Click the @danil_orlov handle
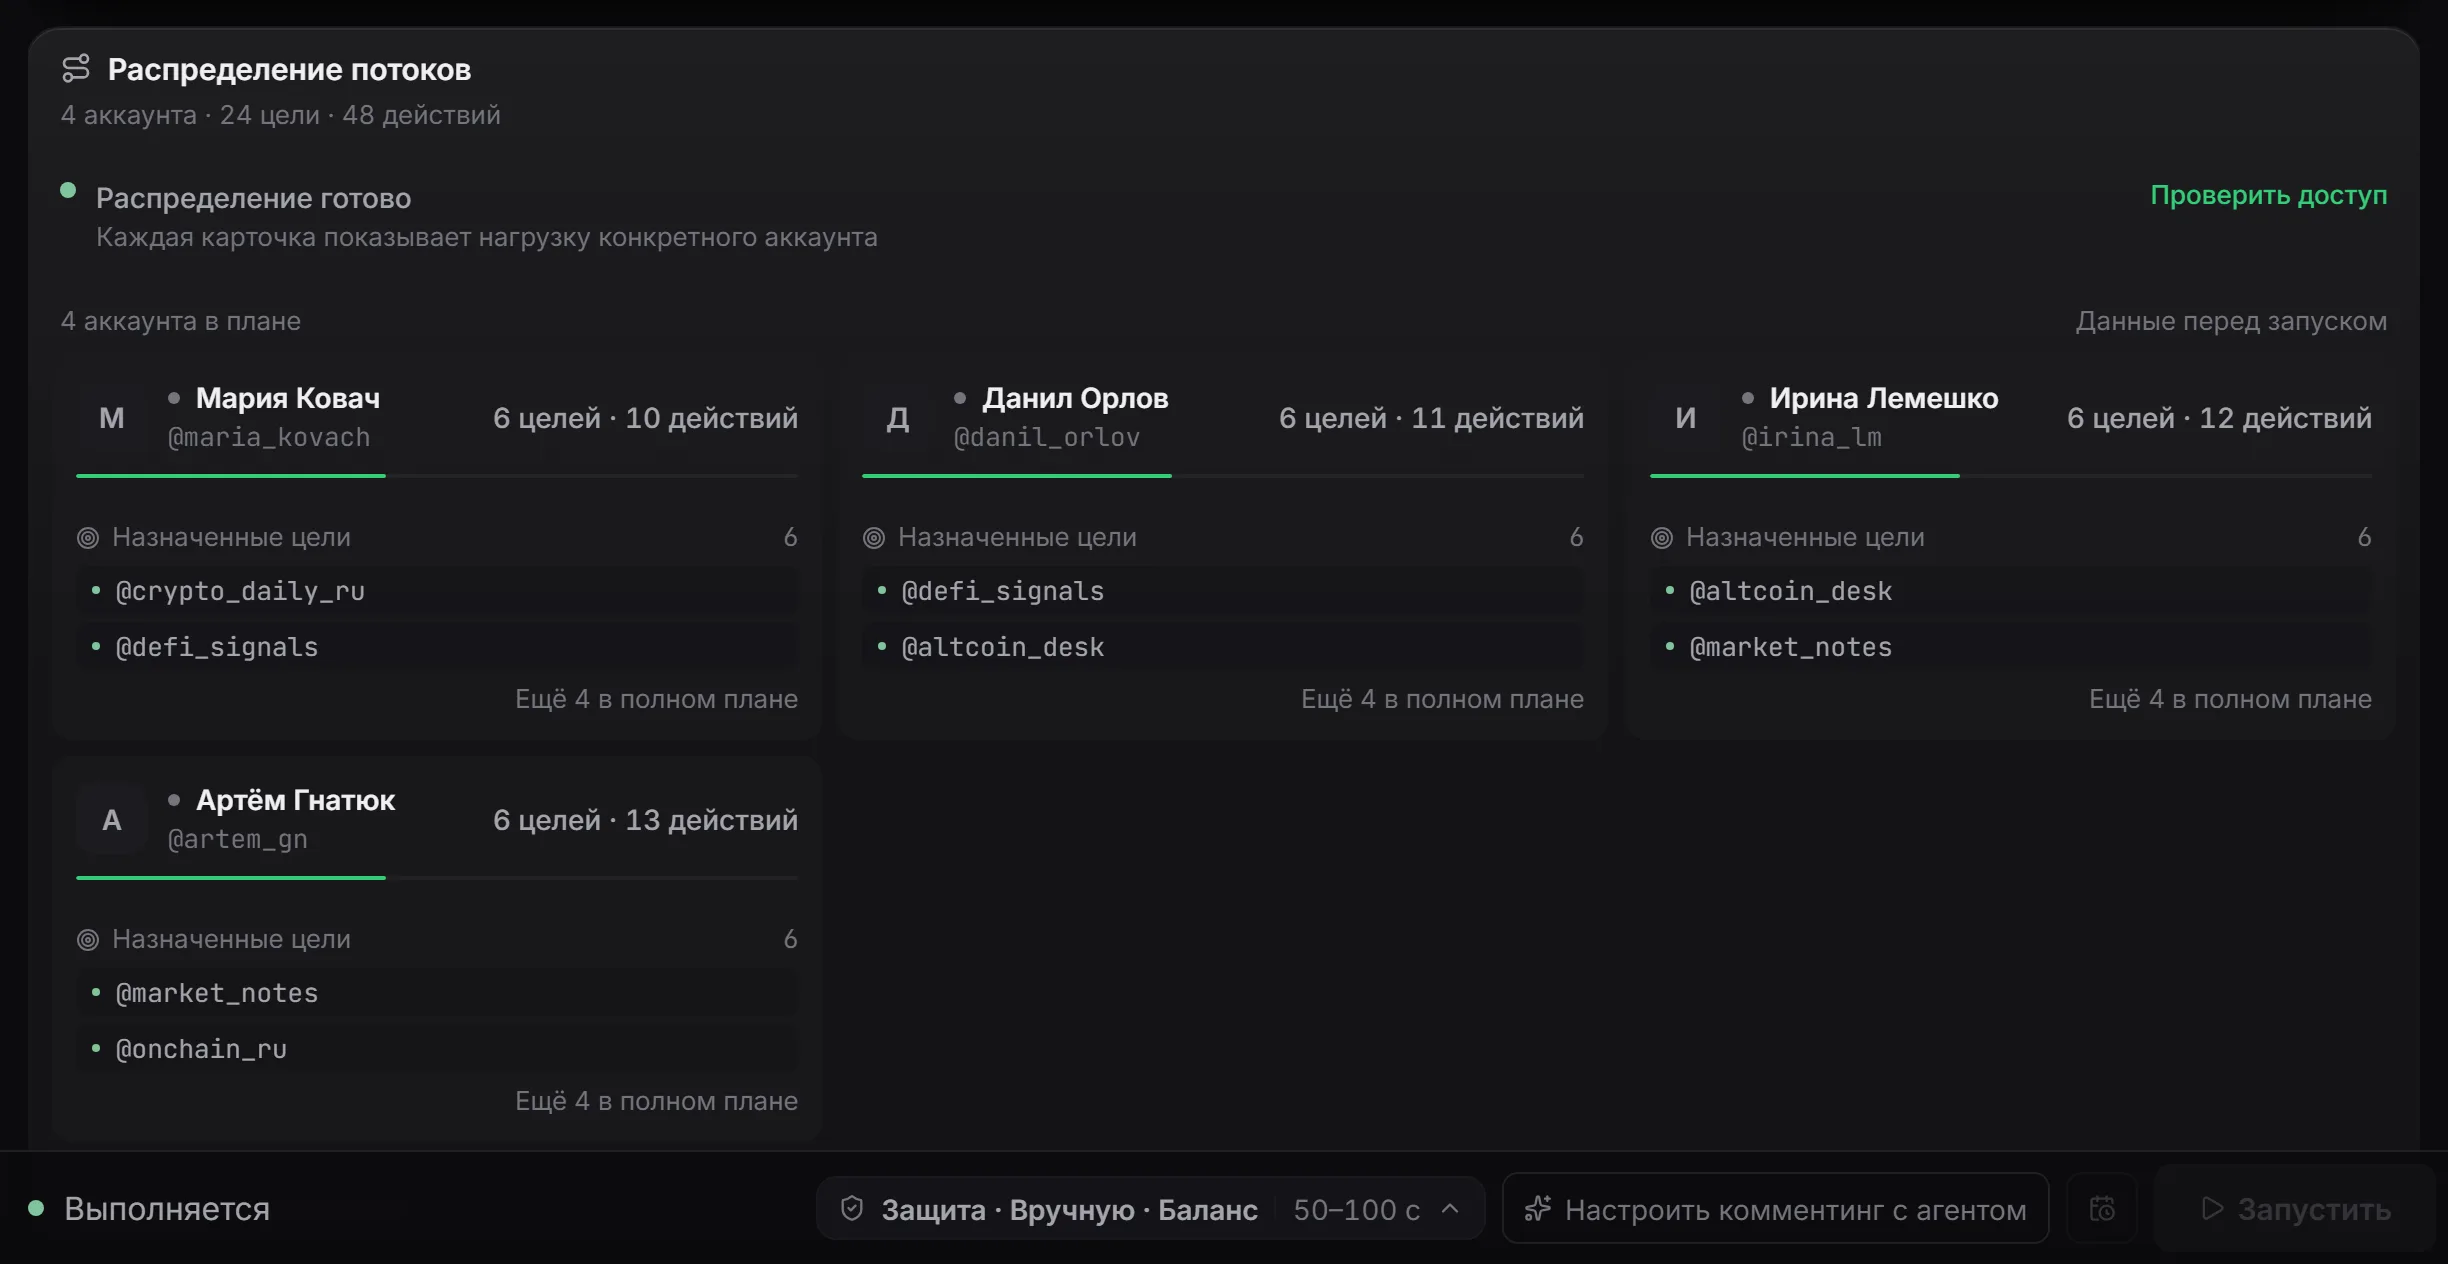This screenshot has height=1264, width=2448. [x=1047, y=438]
